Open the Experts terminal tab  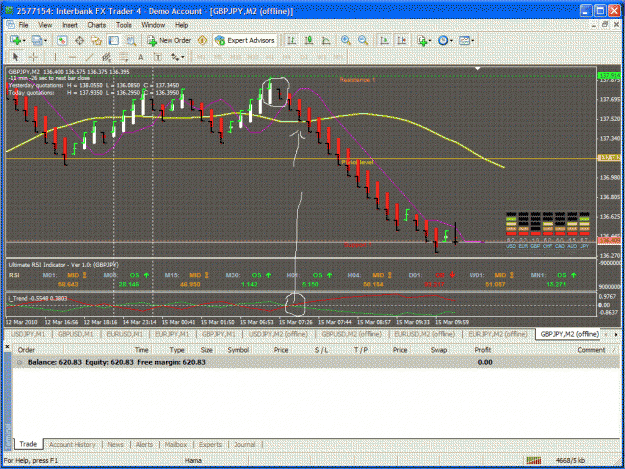(210, 444)
